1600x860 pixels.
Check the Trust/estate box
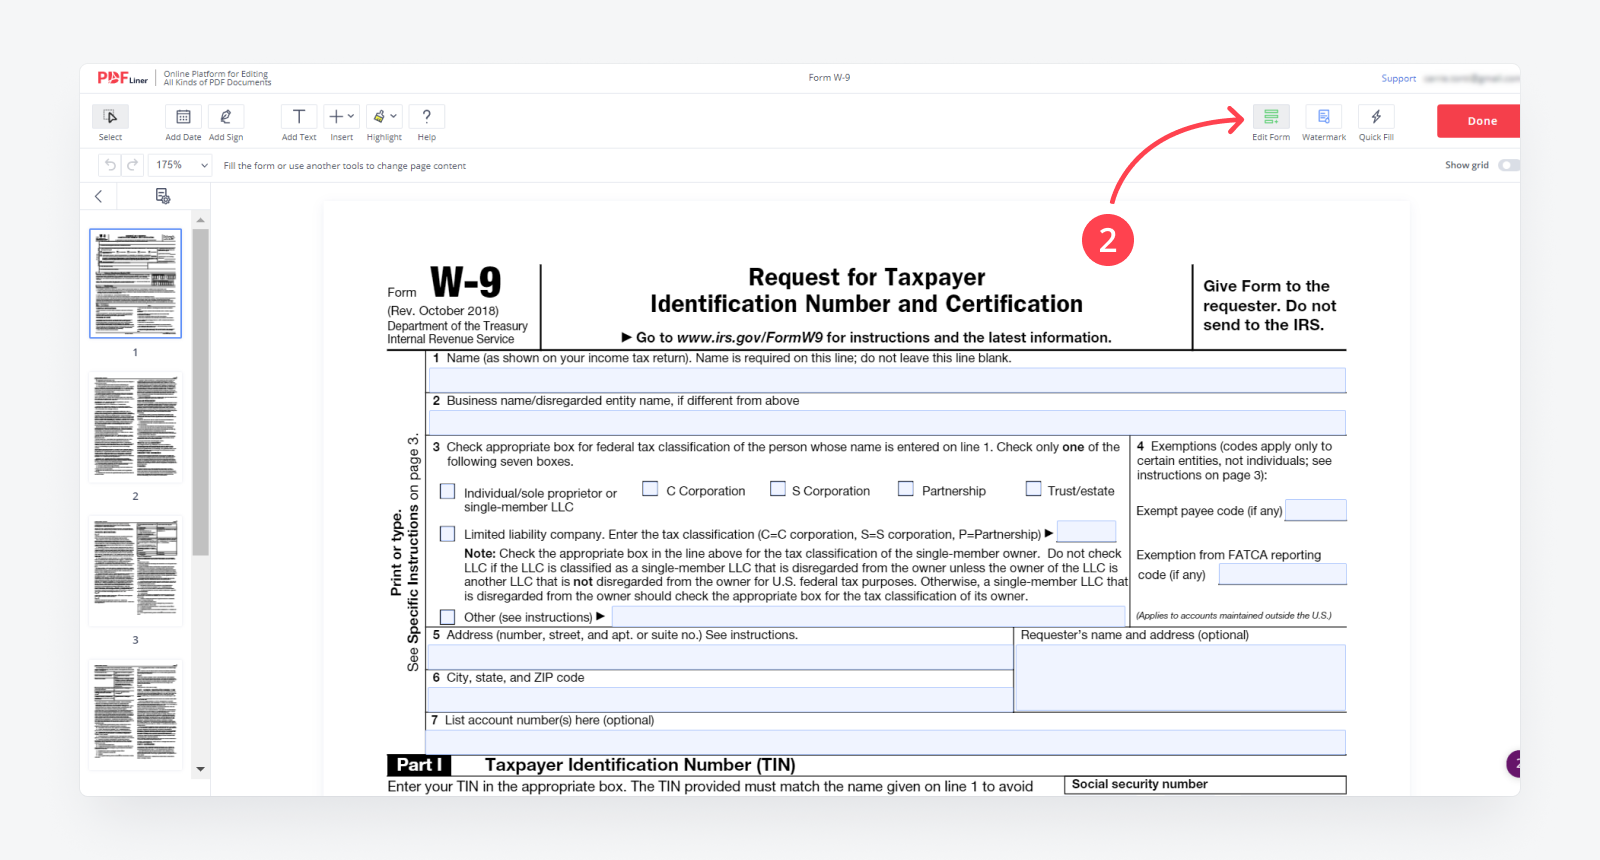click(1033, 489)
